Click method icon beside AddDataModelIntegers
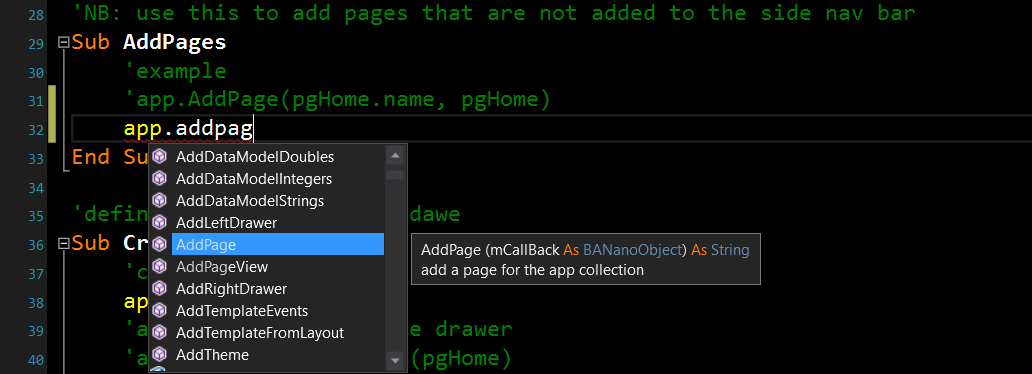This screenshot has width=1032, height=374. click(x=159, y=178)
